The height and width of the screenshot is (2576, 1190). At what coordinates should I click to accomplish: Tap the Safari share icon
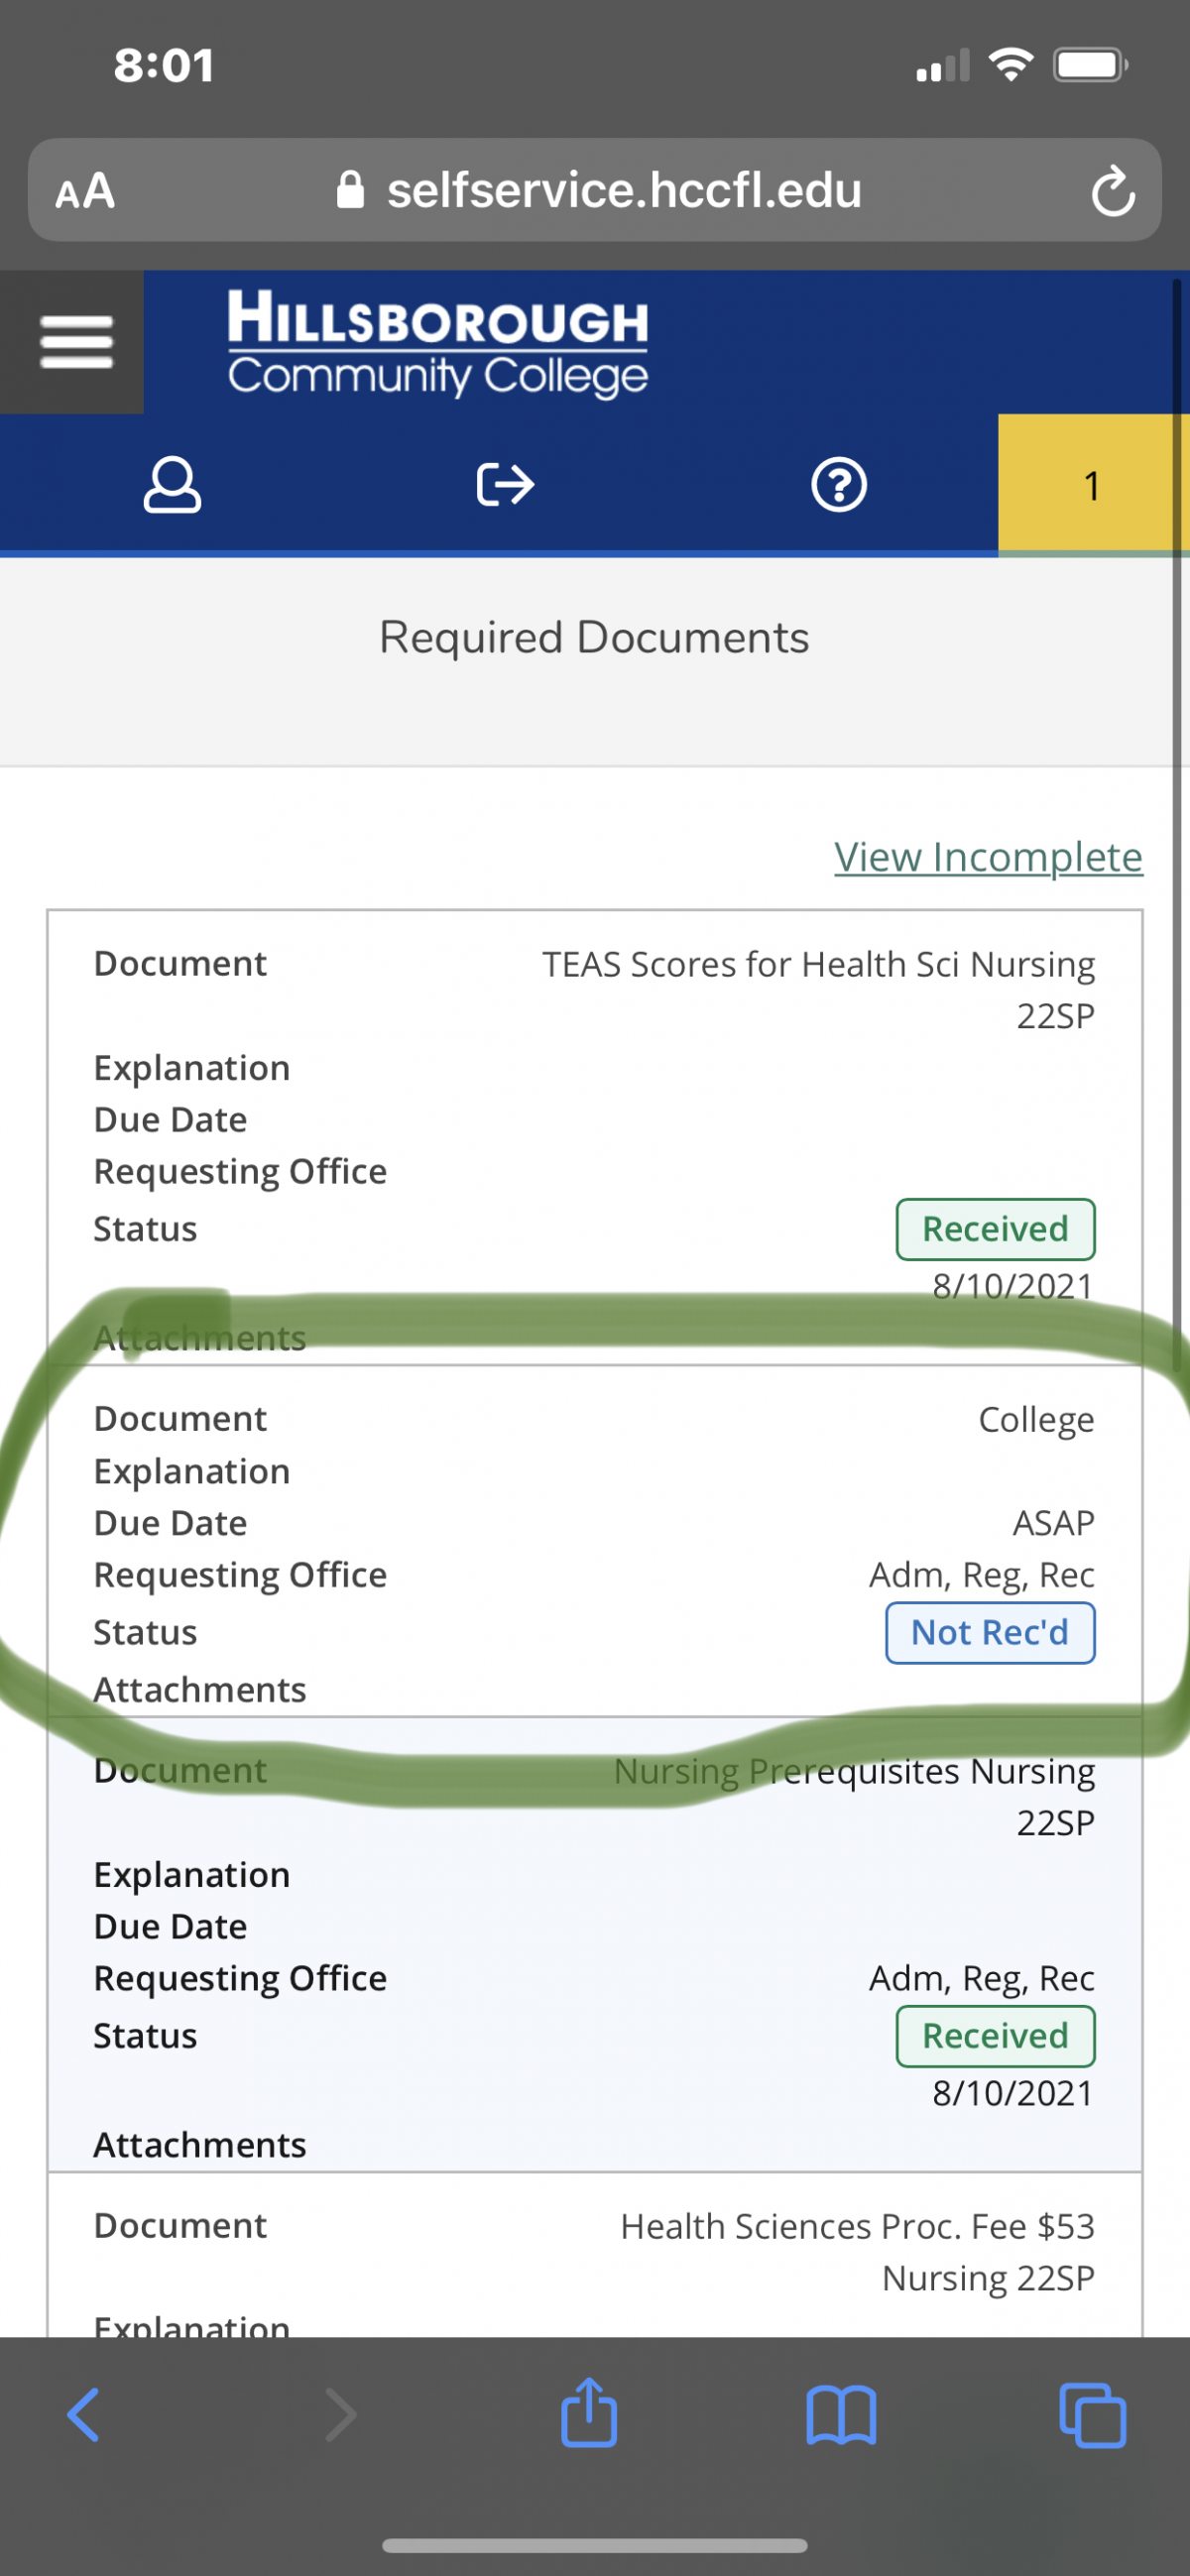coord(589,2412)
